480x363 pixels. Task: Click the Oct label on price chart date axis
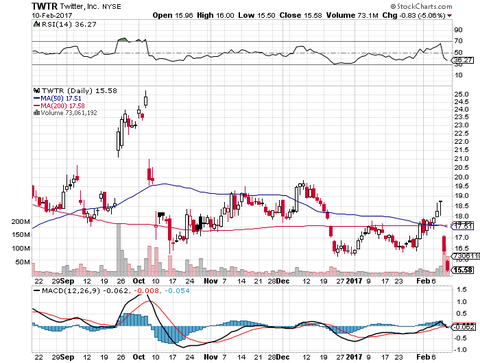point(139,281)
